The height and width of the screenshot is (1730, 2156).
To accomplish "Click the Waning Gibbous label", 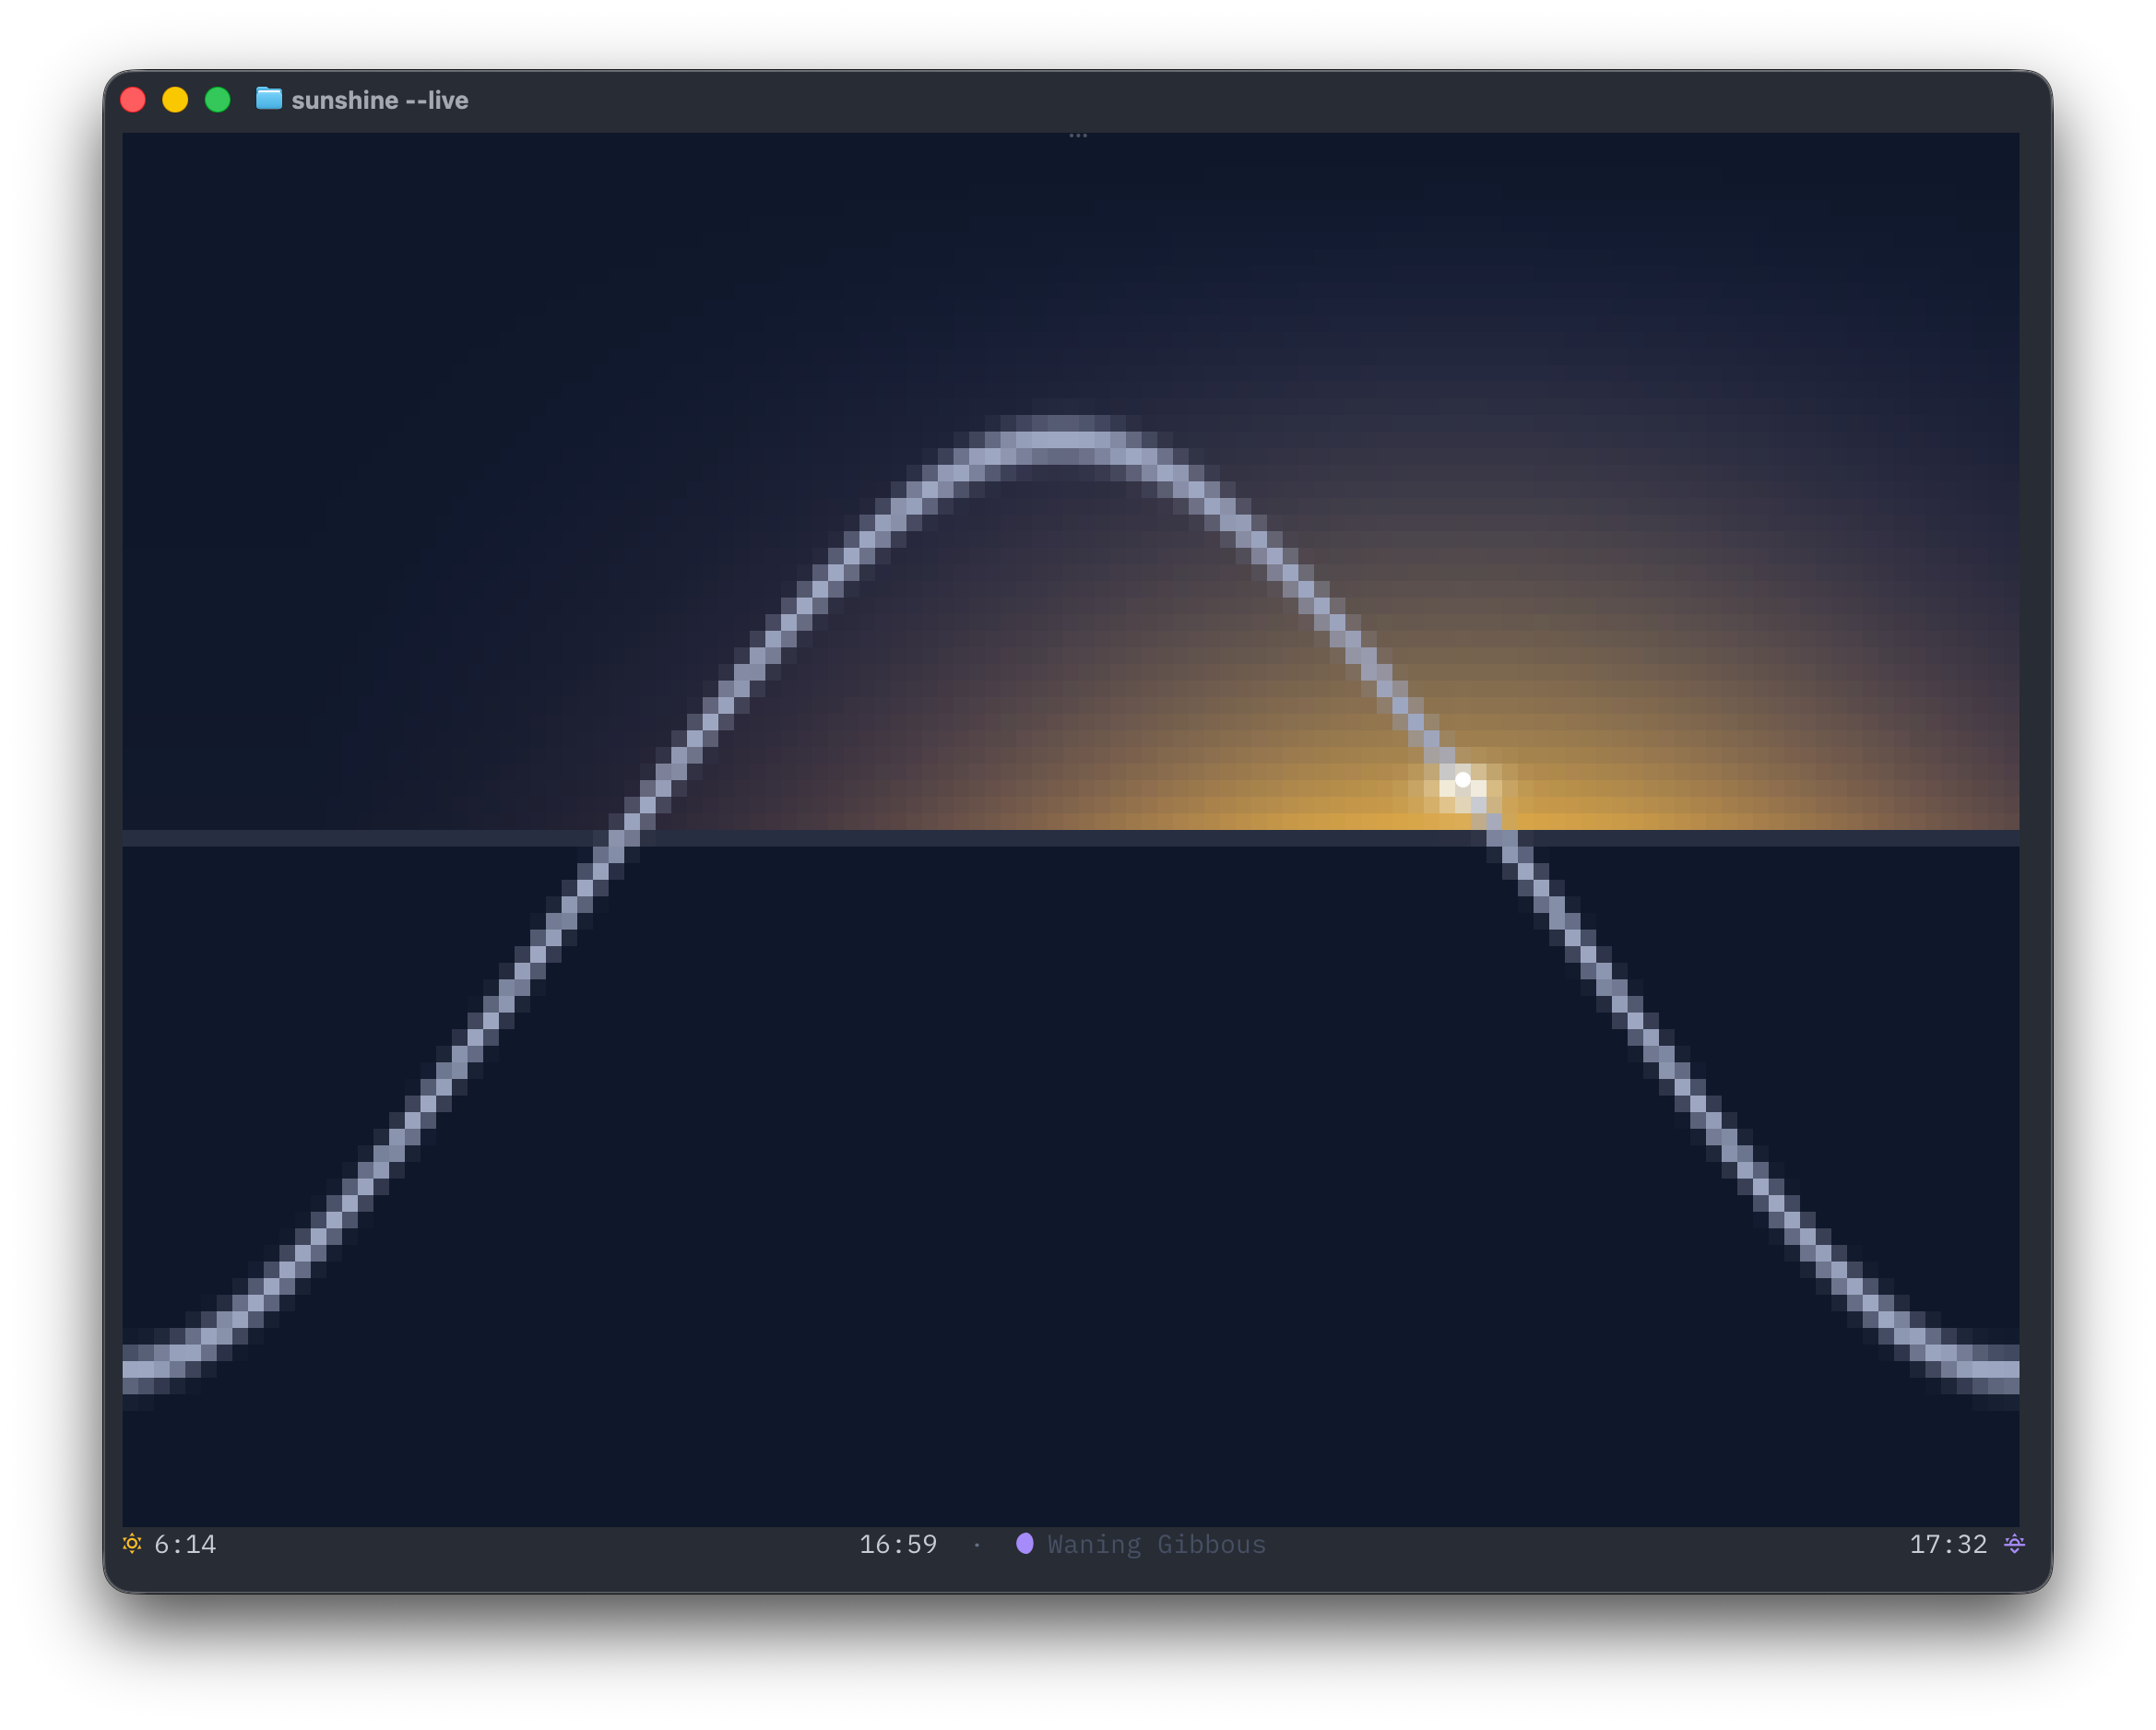I will click(x=1156, y=1545).
